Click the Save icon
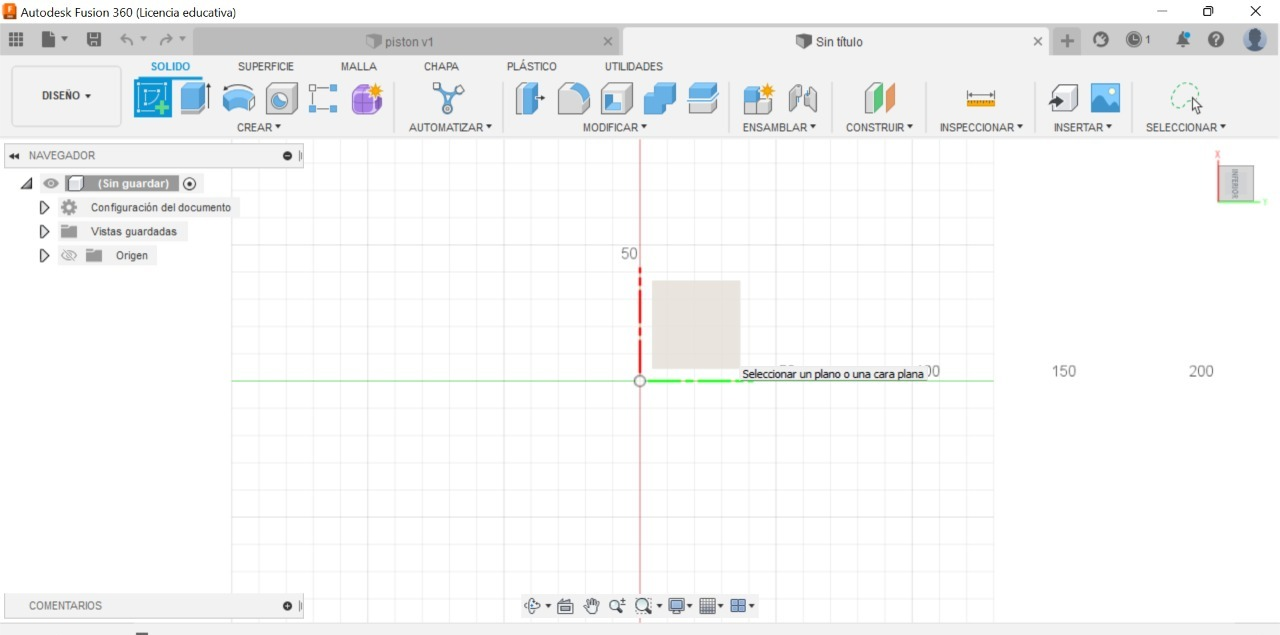 click(94, 40)
